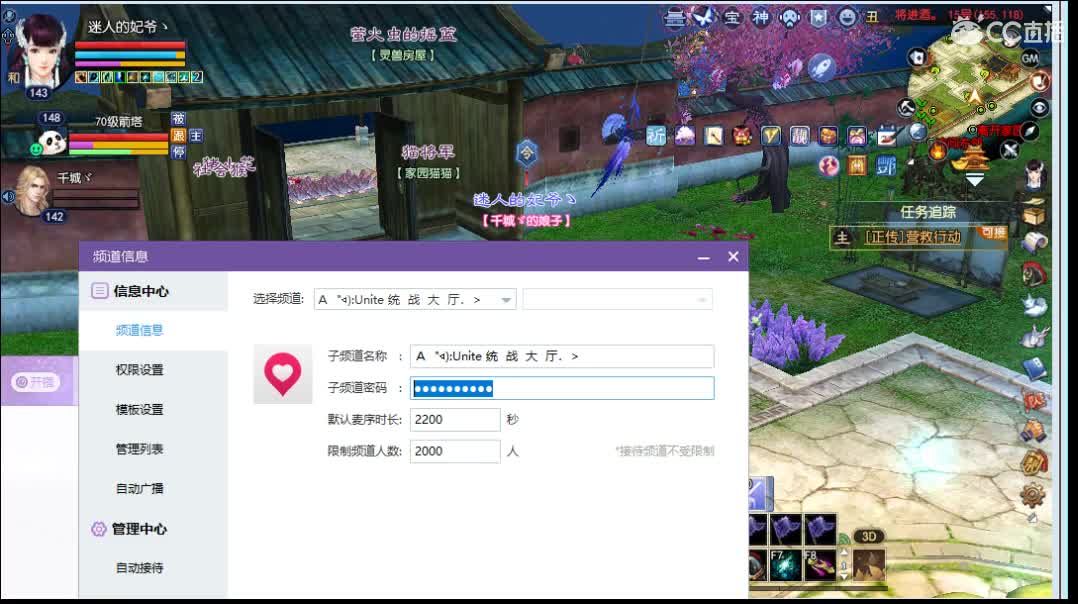Click the 宝 treasure icon in top toolbar

click(730, 17)
